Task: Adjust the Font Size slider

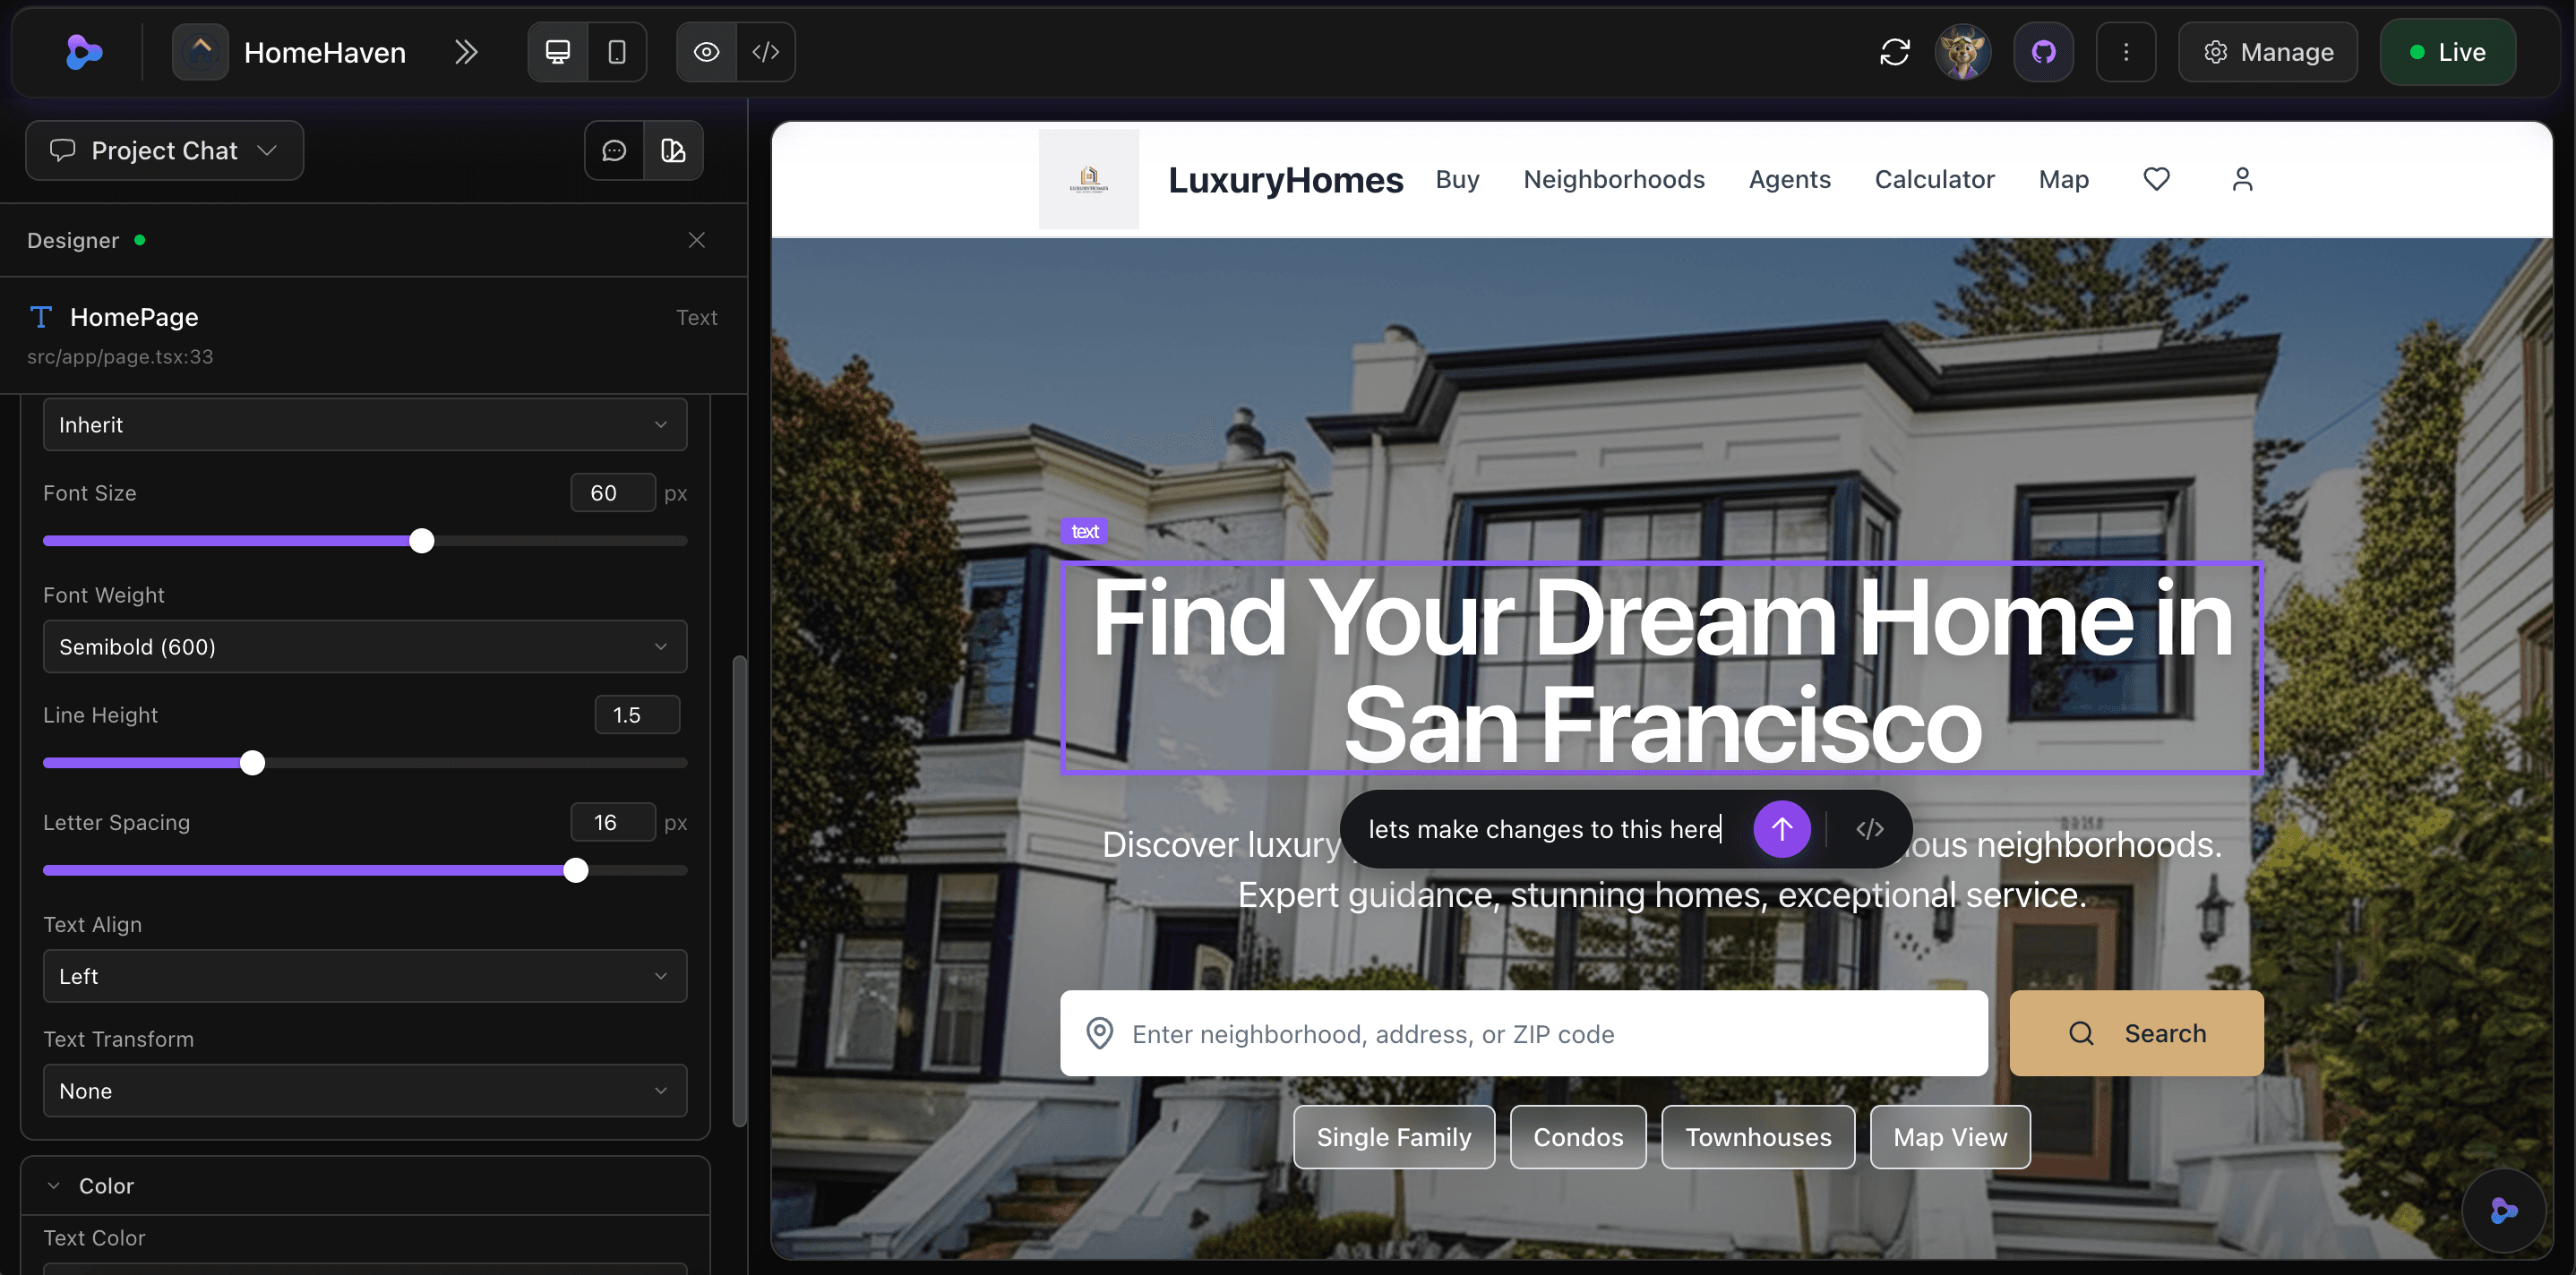Action: [421, 540]
